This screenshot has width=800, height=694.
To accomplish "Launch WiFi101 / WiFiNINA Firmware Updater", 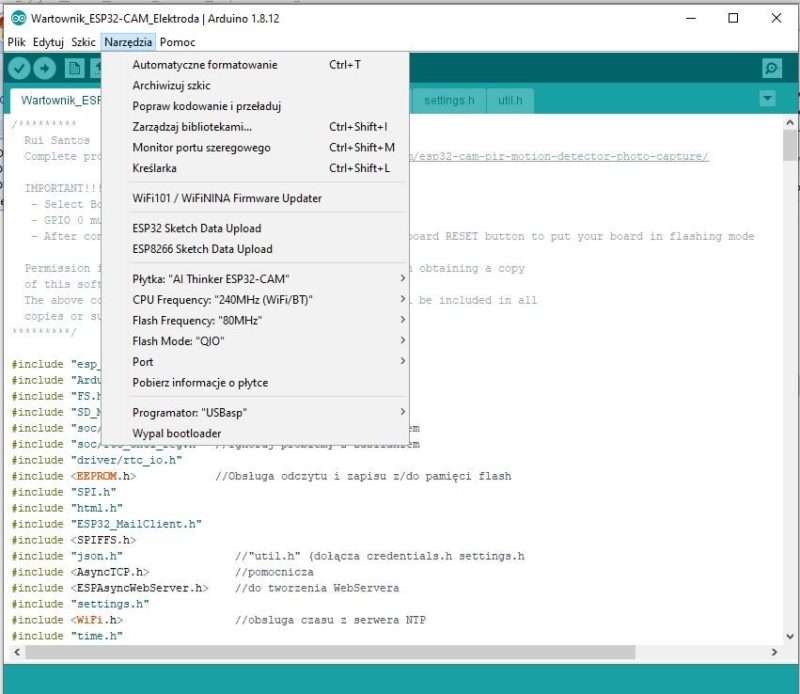I will pyautogui.click(x=255, y=198).
